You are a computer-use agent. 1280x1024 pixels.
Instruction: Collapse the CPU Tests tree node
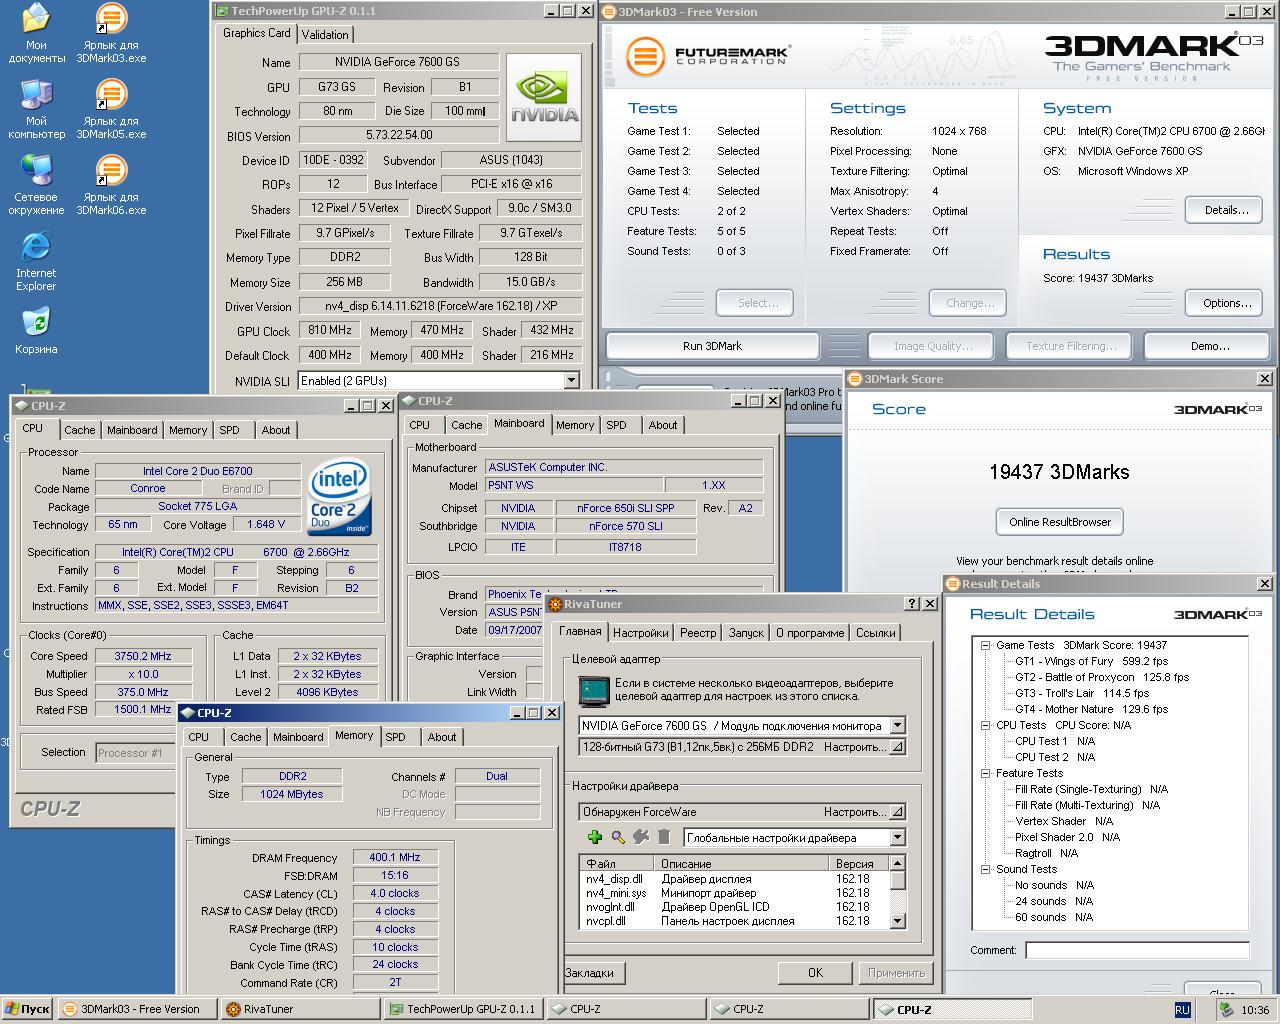point(985,725)
